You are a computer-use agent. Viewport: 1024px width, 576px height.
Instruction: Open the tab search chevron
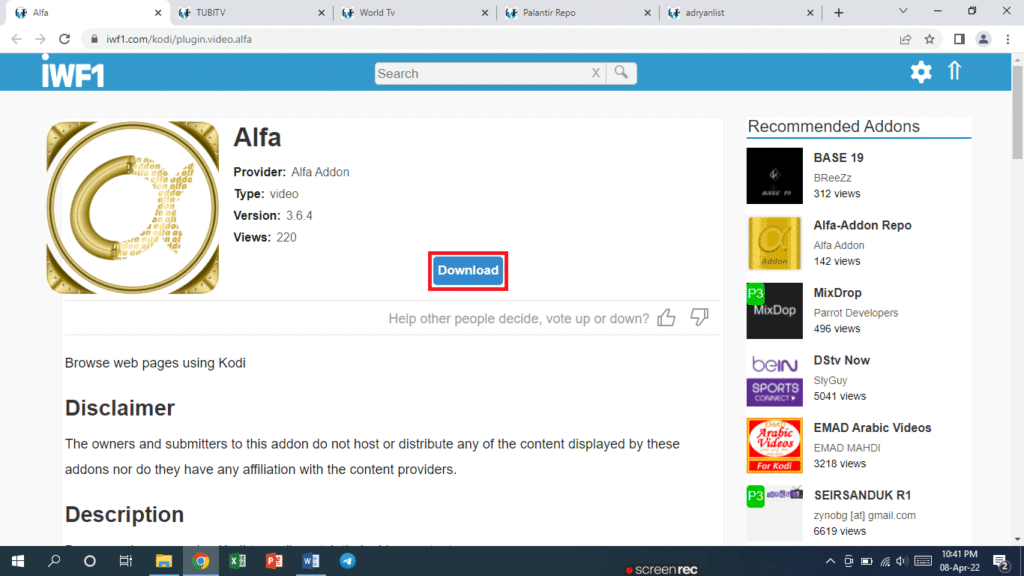click(902, 12)
